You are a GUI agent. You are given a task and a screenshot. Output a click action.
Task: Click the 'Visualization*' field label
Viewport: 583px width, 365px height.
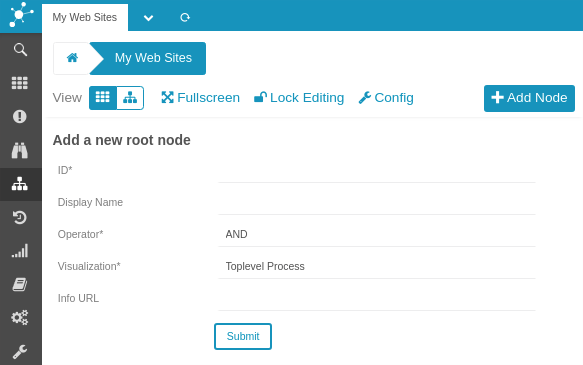(89, 266)
